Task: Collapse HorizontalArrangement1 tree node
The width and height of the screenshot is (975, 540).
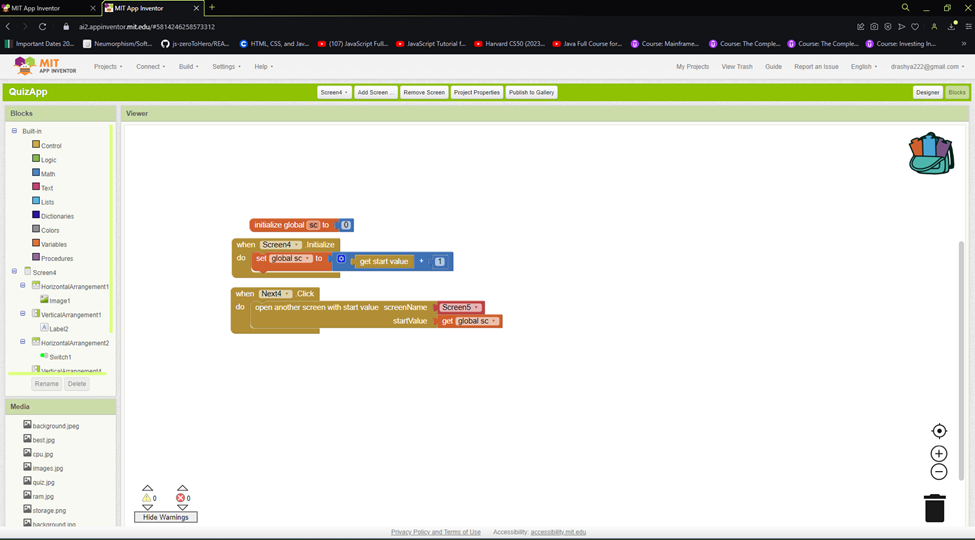Action: tap(23, 286)
